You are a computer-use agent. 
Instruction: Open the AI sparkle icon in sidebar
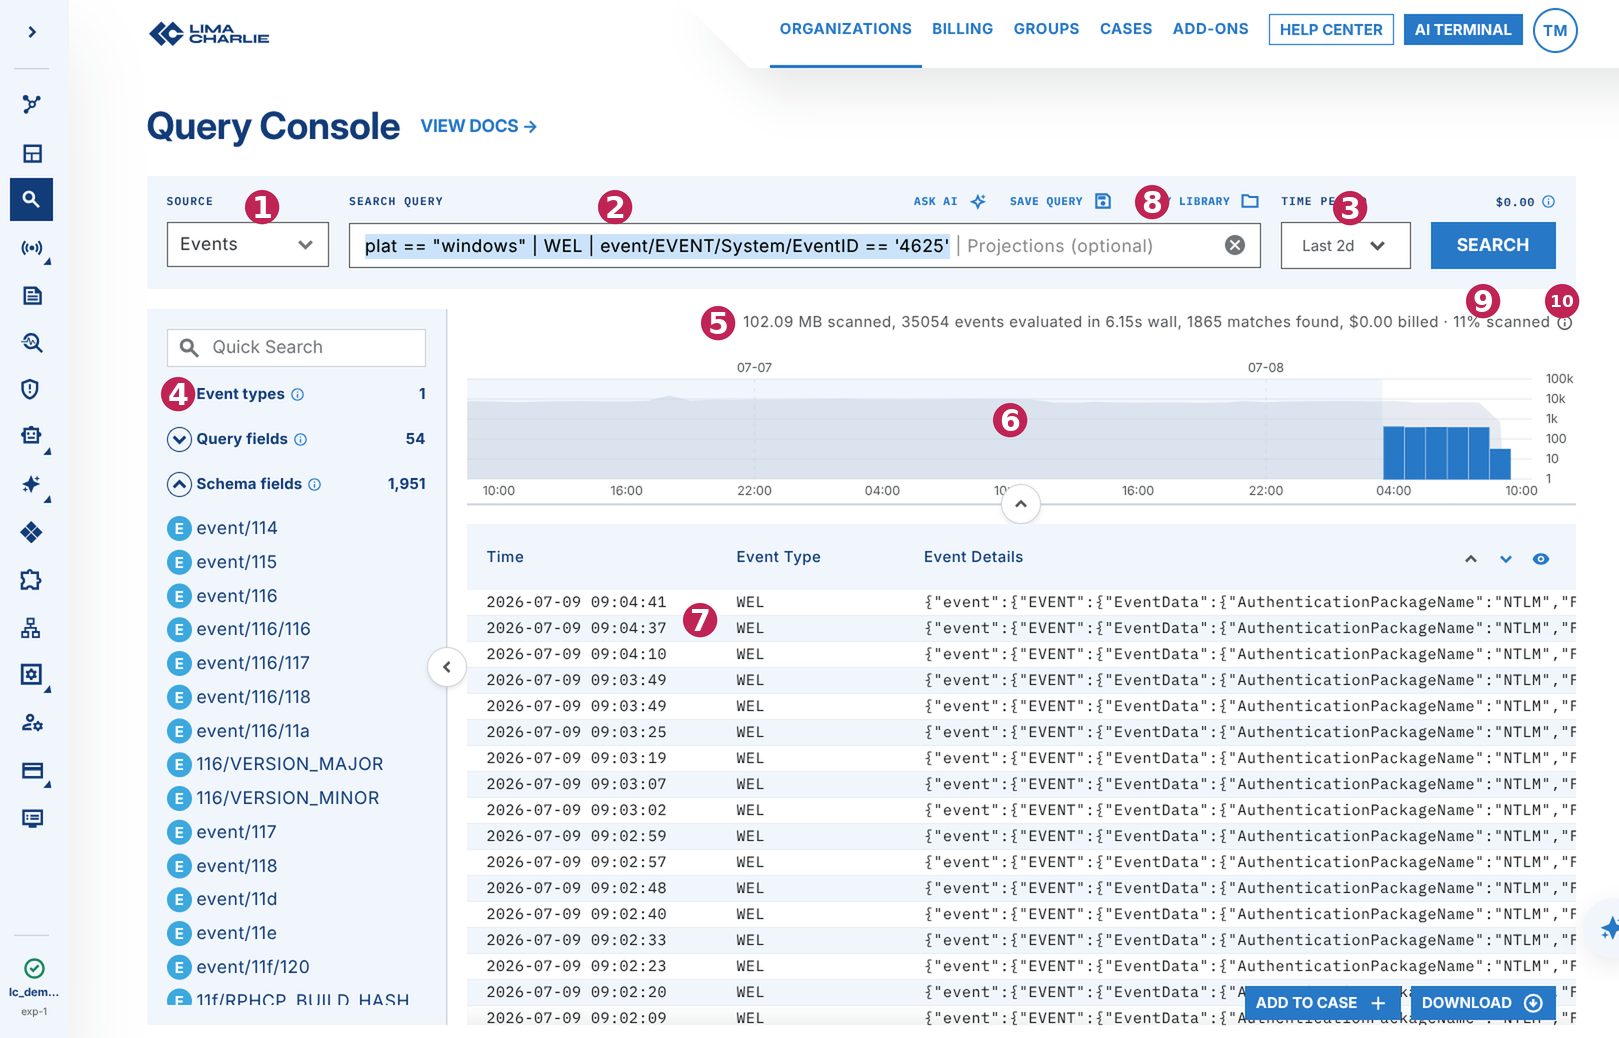click(x=32, y=484)
